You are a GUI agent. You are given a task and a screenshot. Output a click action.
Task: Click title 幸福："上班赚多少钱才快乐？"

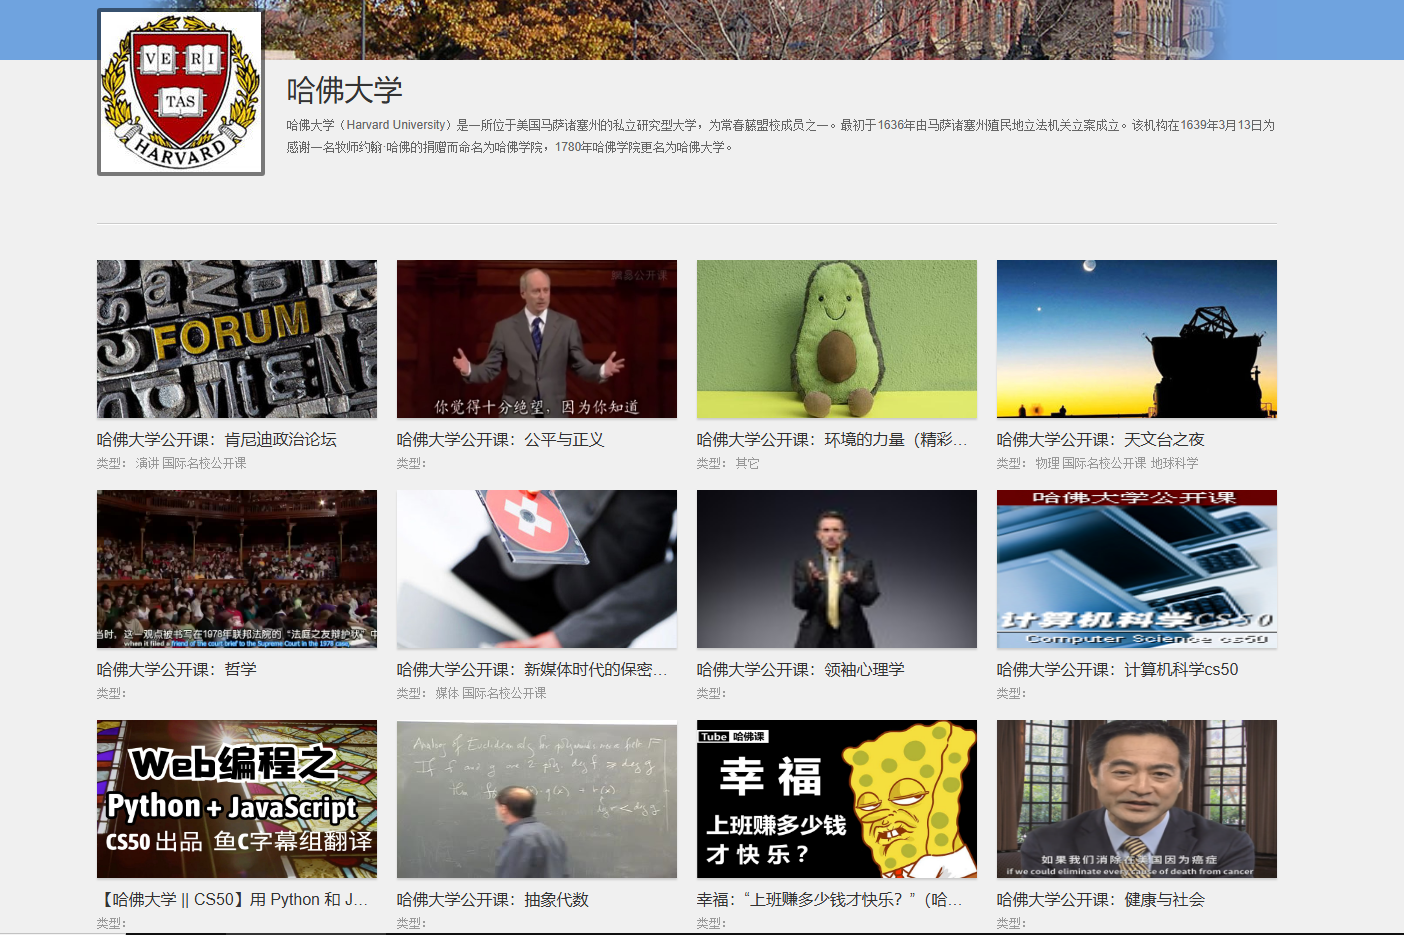tap(830, 900)
